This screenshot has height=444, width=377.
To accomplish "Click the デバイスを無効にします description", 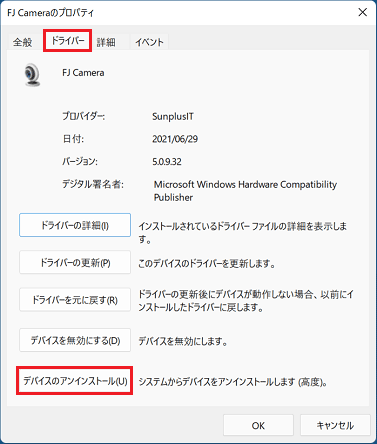I will pos(183,341).
